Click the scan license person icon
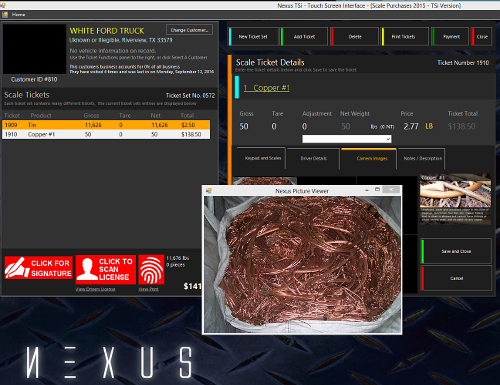The height and width of the screenshot is (385, 500). coord(87,269)
